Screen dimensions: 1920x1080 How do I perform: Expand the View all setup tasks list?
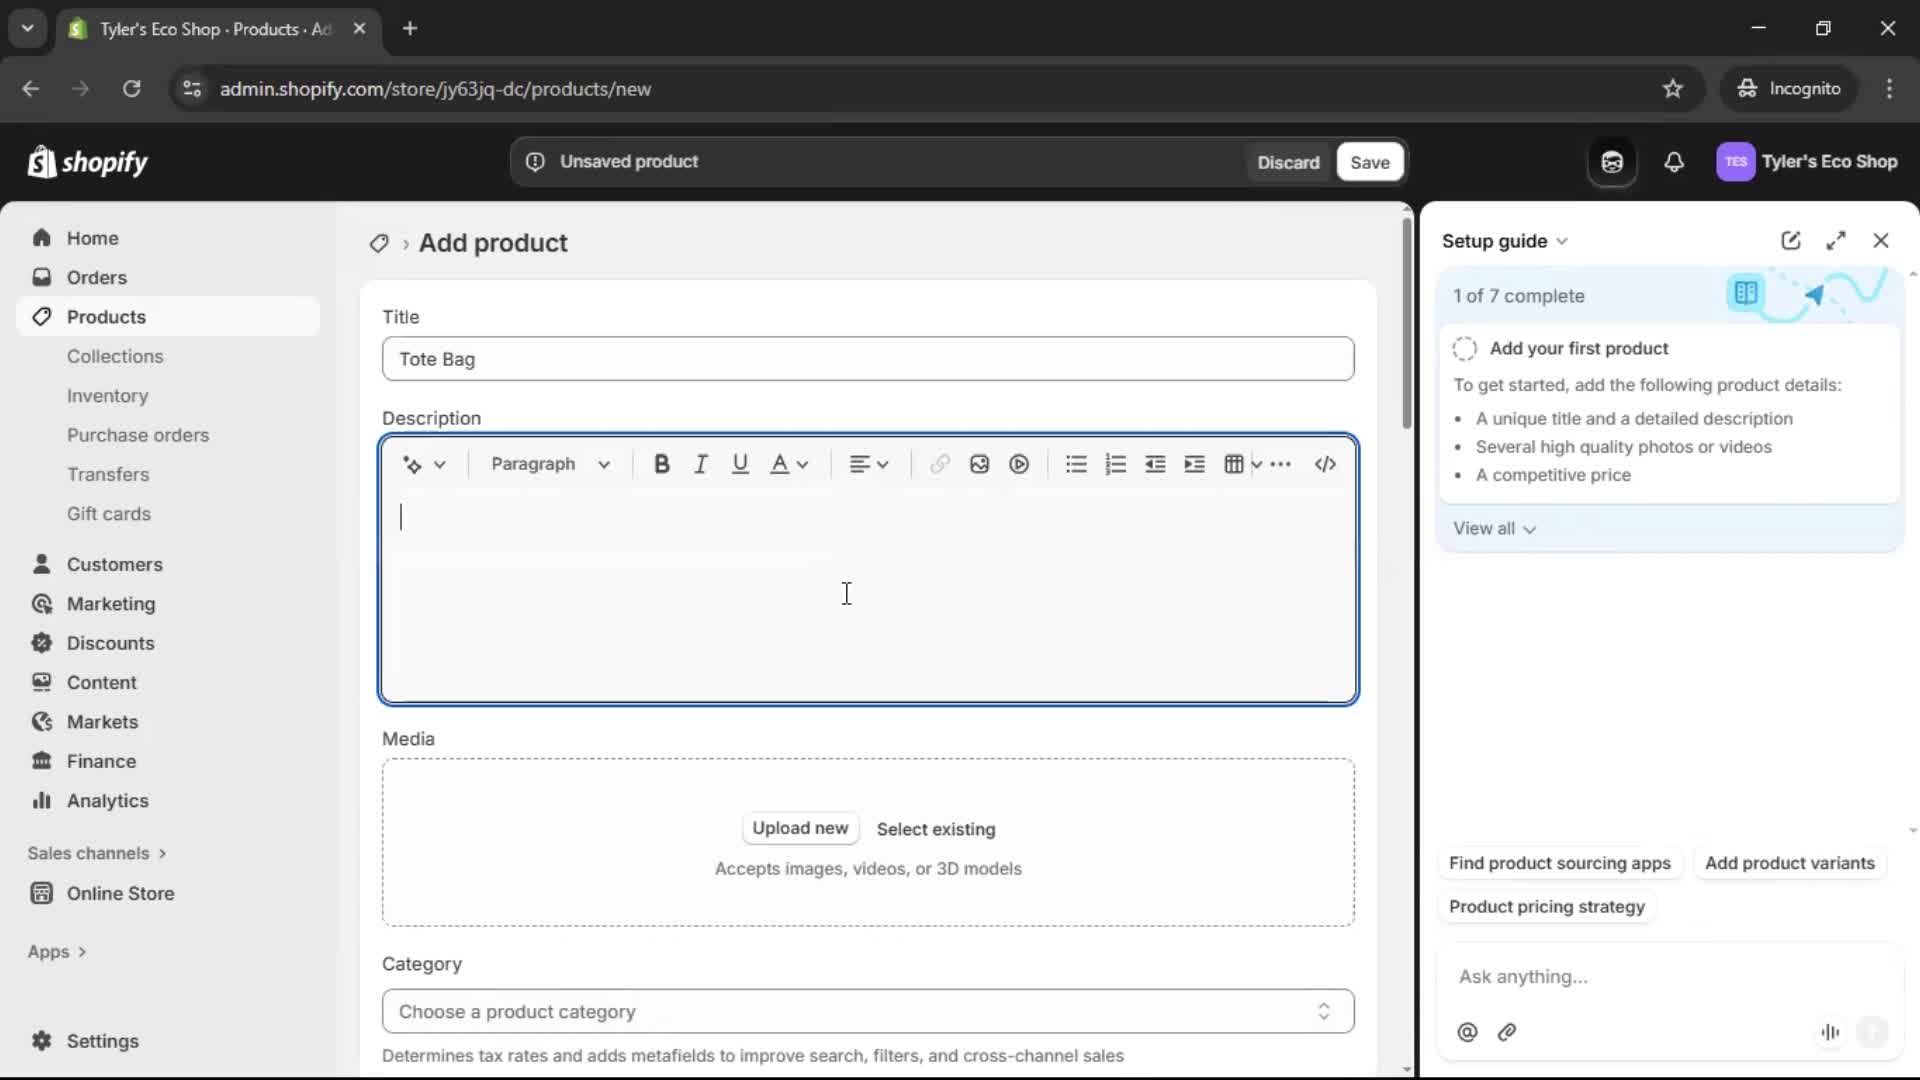pyautogui.click(x=1494, y=528)
